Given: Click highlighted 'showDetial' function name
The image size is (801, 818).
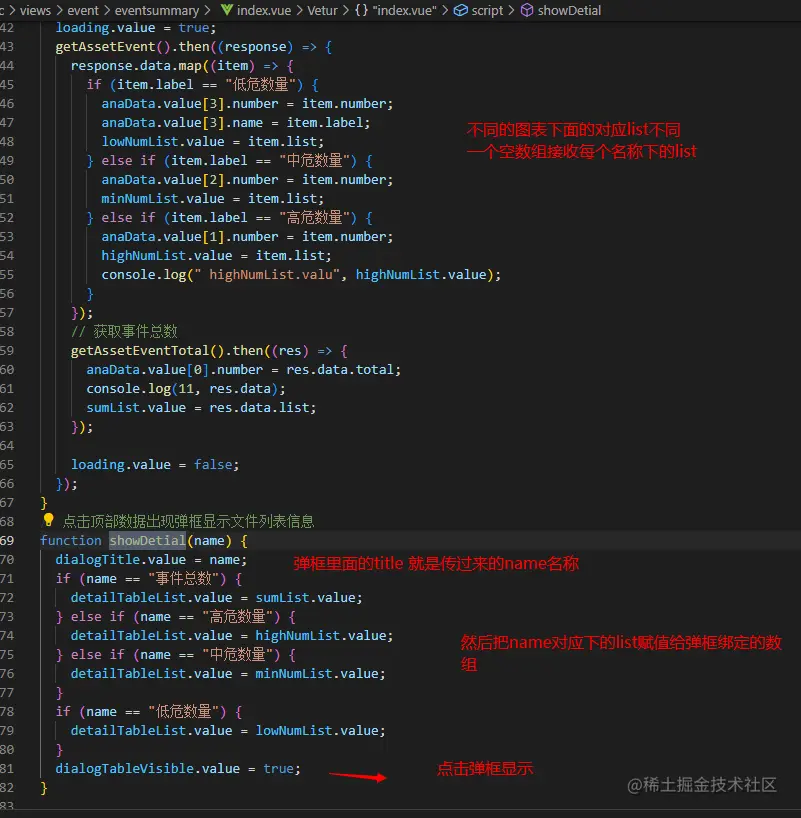Looking at the screenshot, I should click(x=147, y=540).
